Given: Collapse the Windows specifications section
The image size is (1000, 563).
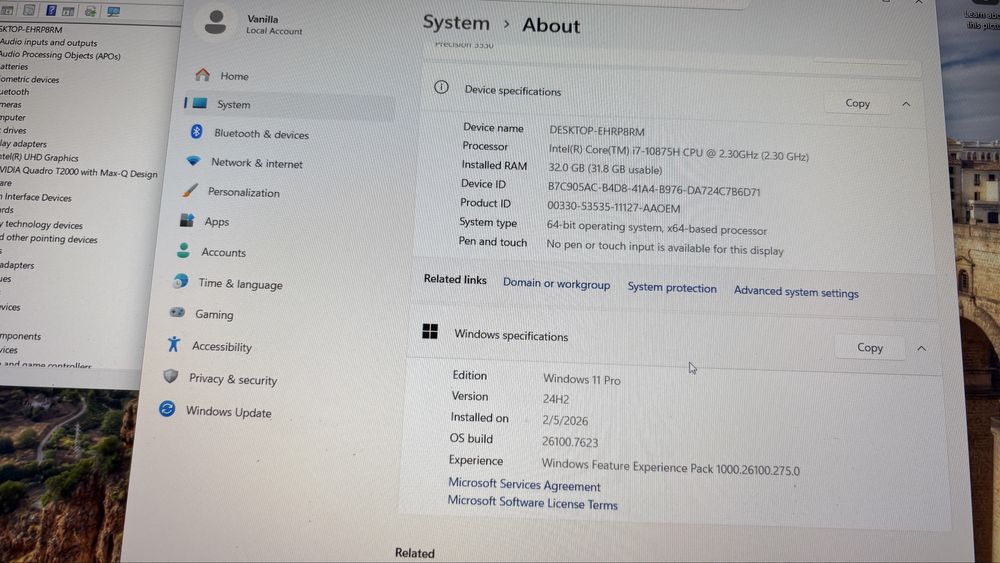Looking at the screenshot, I should point(922,349).
